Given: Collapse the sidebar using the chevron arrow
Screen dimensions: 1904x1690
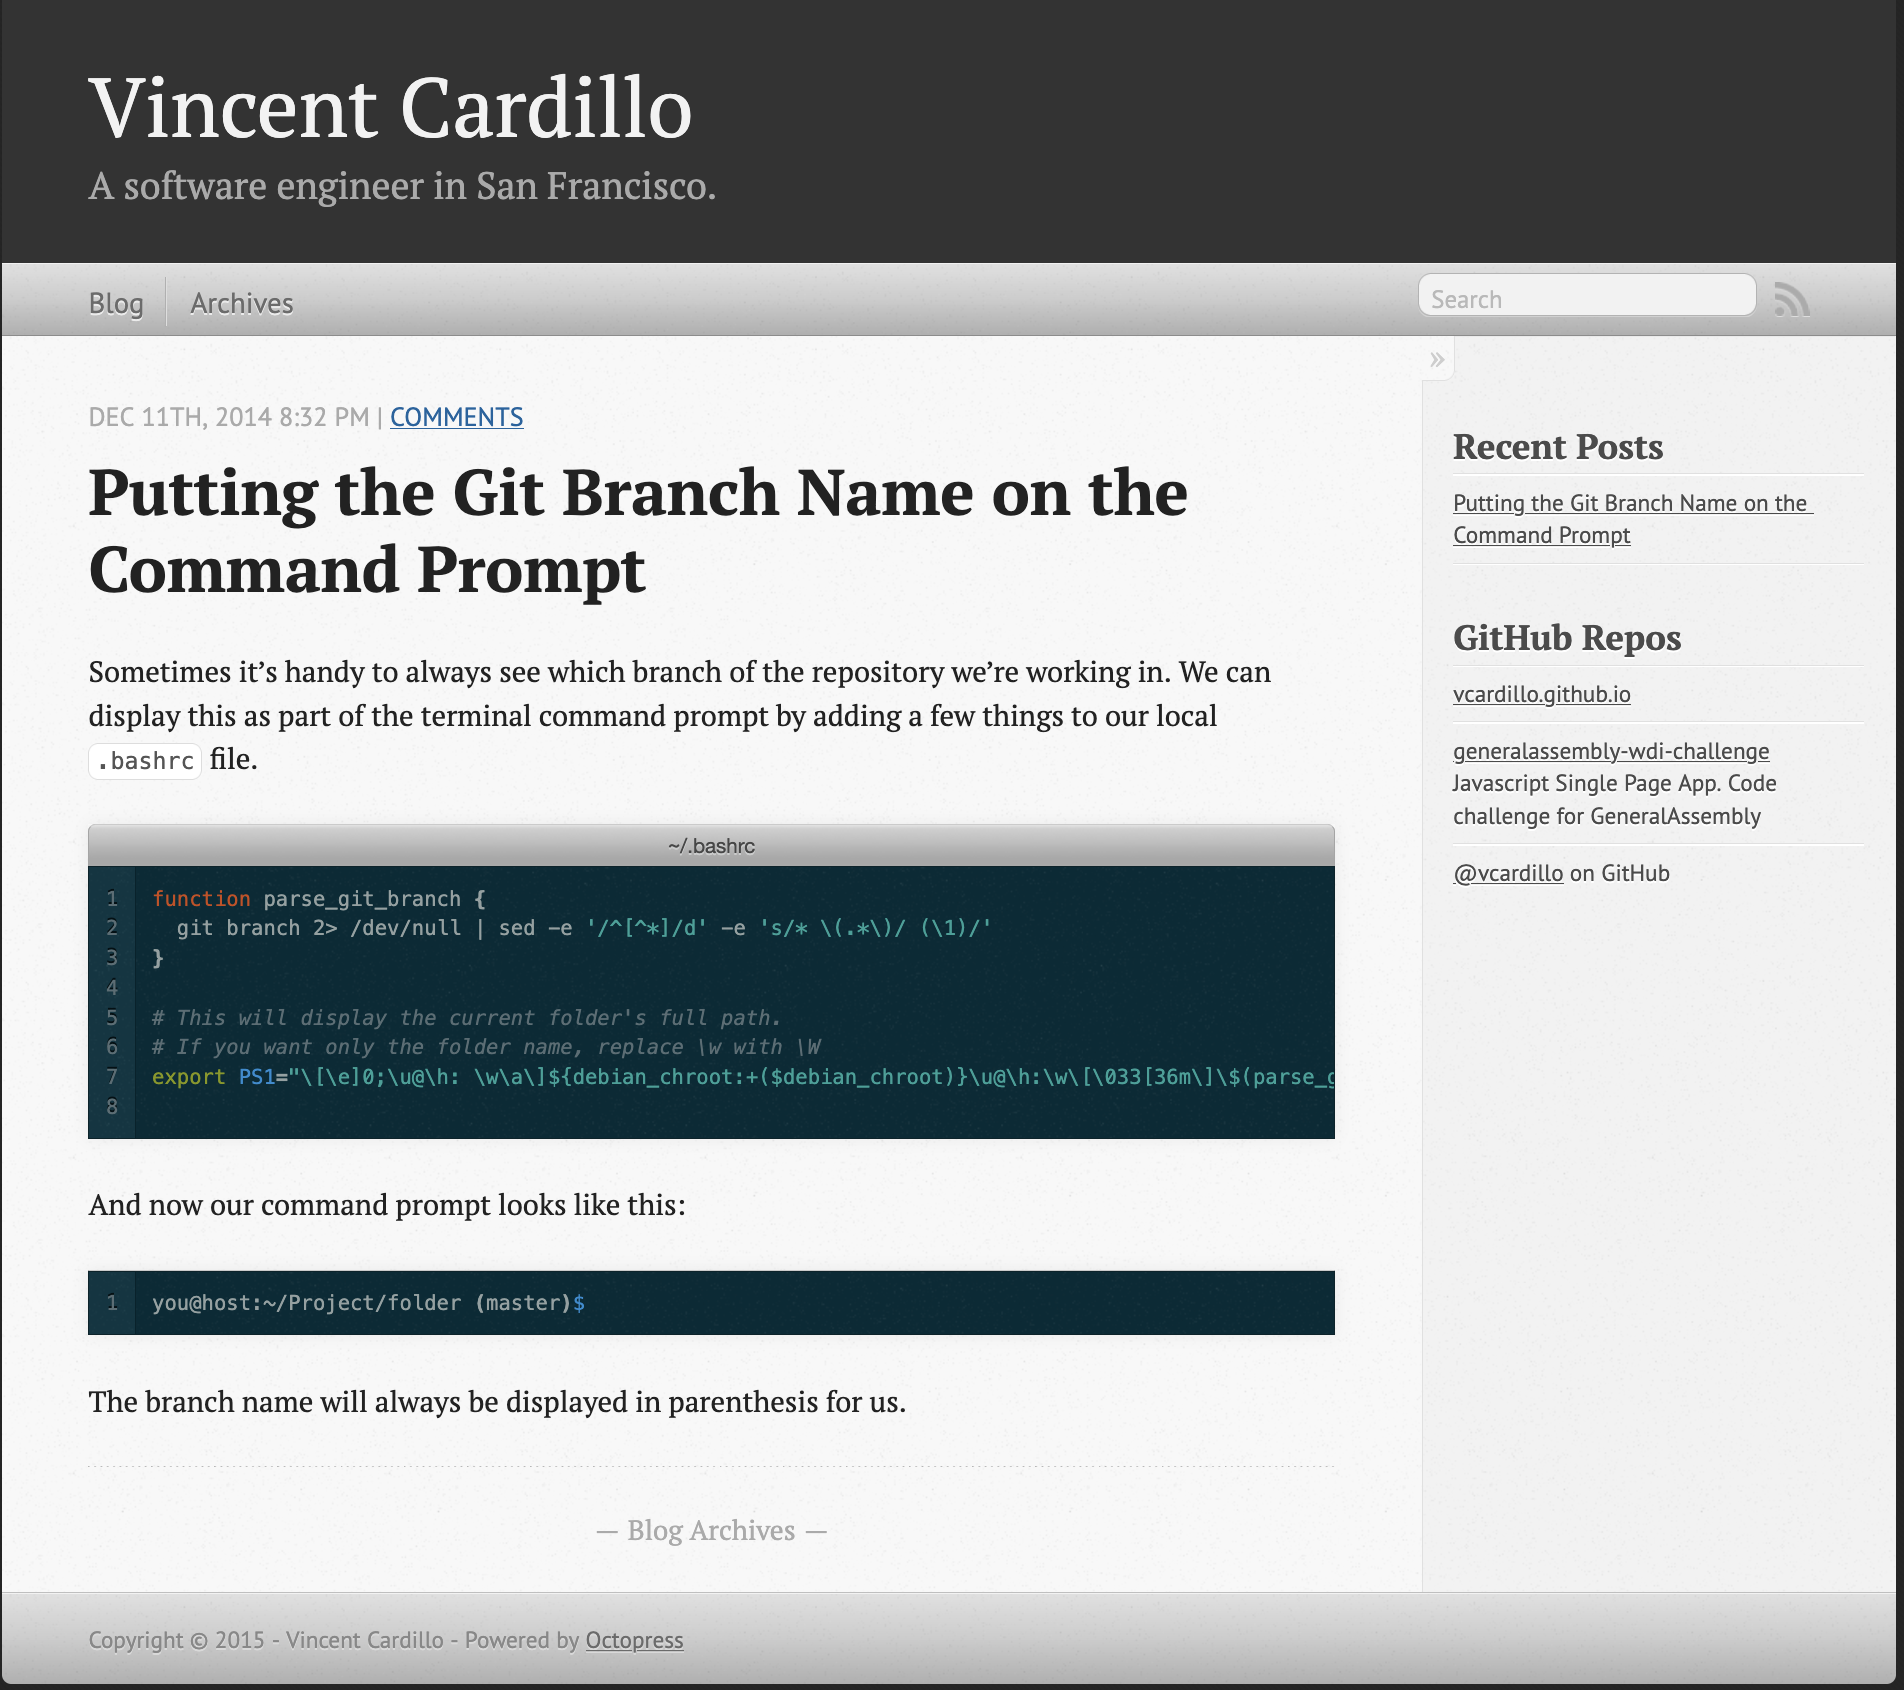Looking at the screenshot, I should [x=1437, y=358].
